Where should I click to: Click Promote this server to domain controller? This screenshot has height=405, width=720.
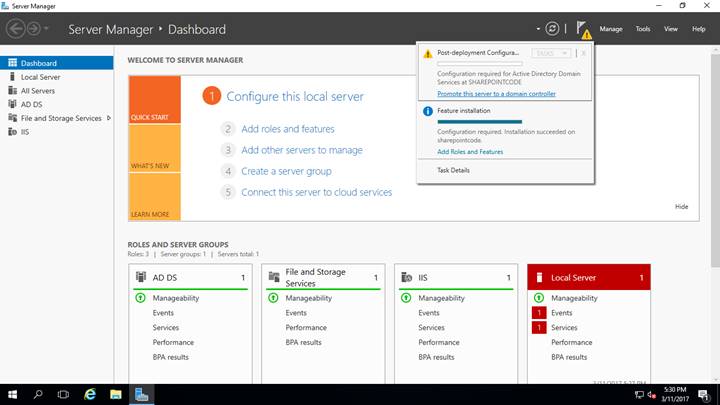tap(496, 93)
